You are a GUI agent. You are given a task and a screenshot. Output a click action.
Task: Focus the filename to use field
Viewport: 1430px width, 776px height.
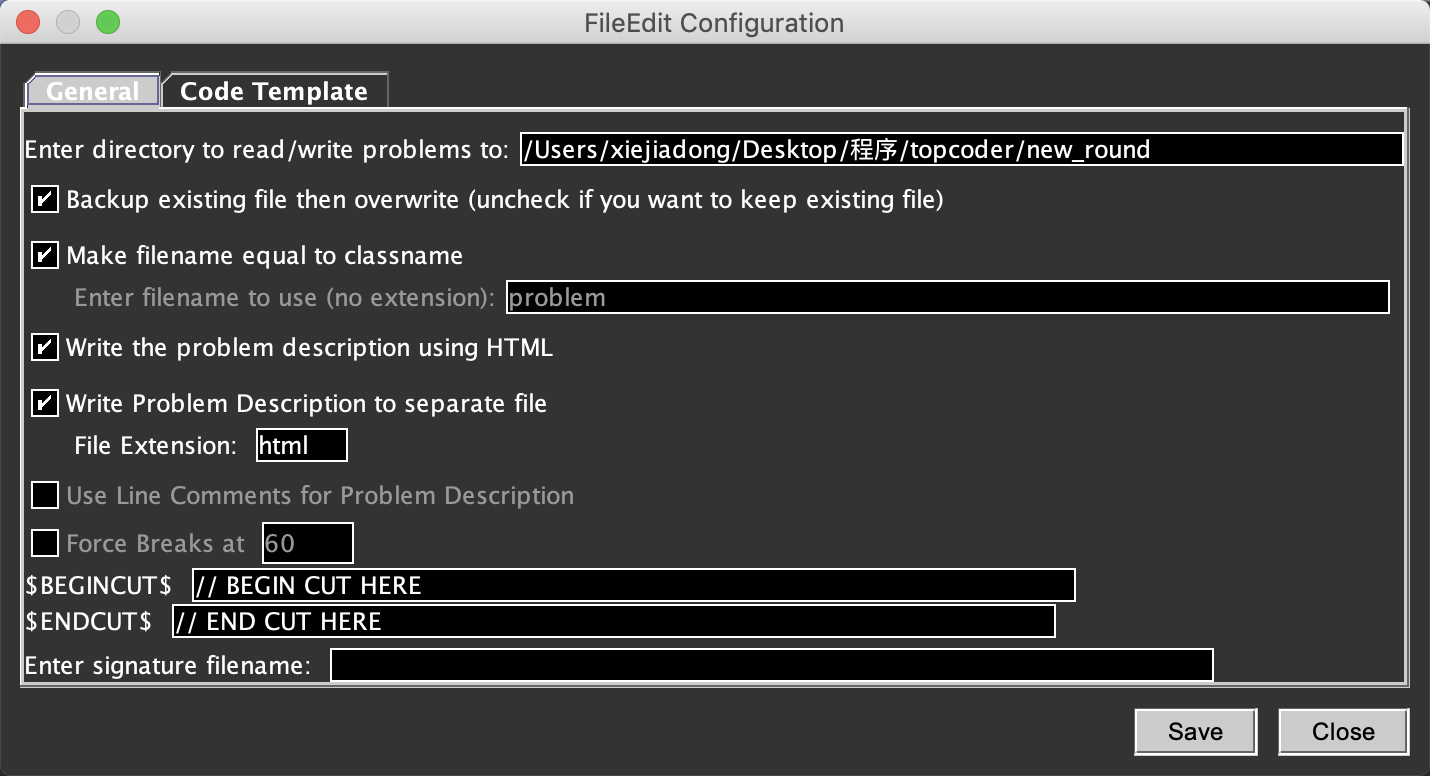click(x=947, y=297)
